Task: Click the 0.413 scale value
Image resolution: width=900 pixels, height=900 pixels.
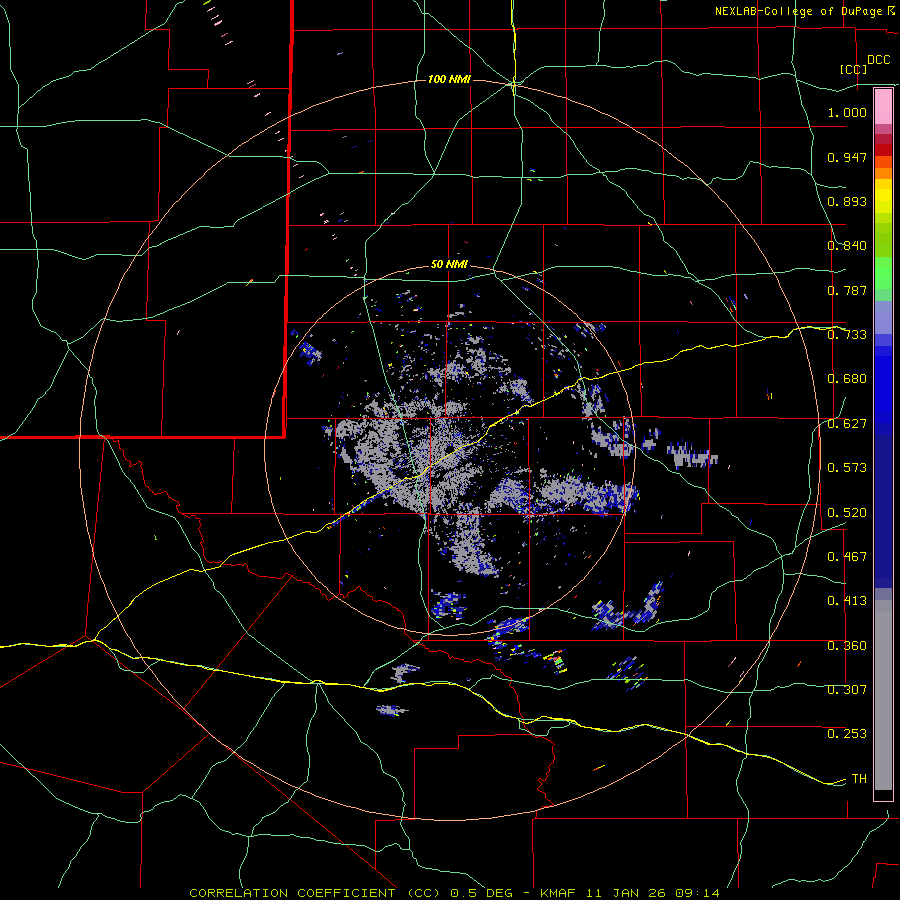Action: [x=847, y=601]
